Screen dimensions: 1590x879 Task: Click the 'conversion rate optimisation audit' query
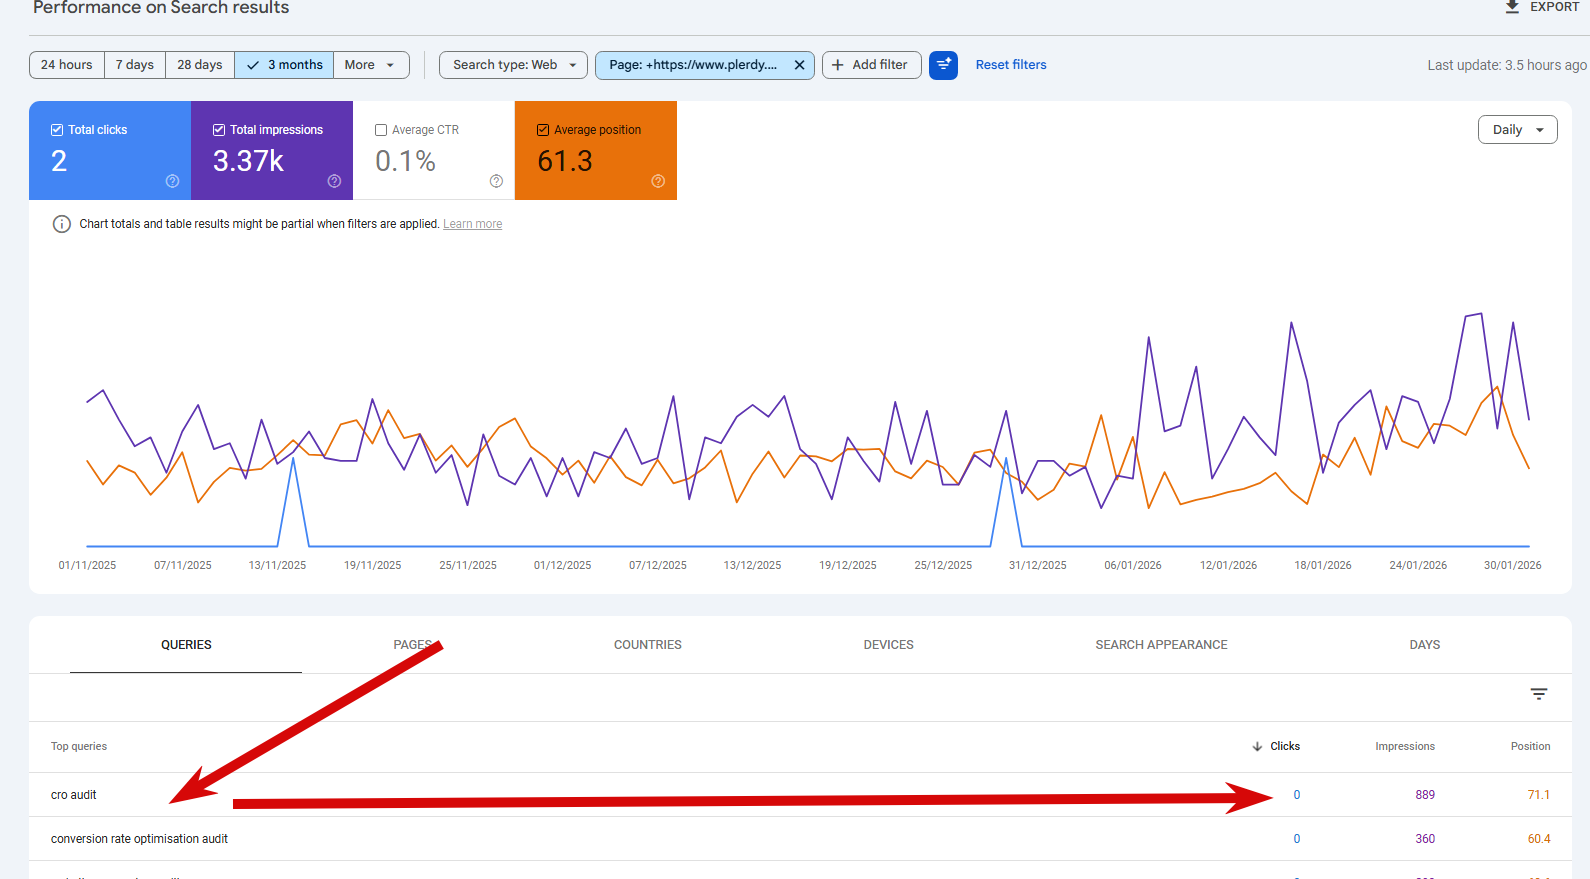click(139, 839)
